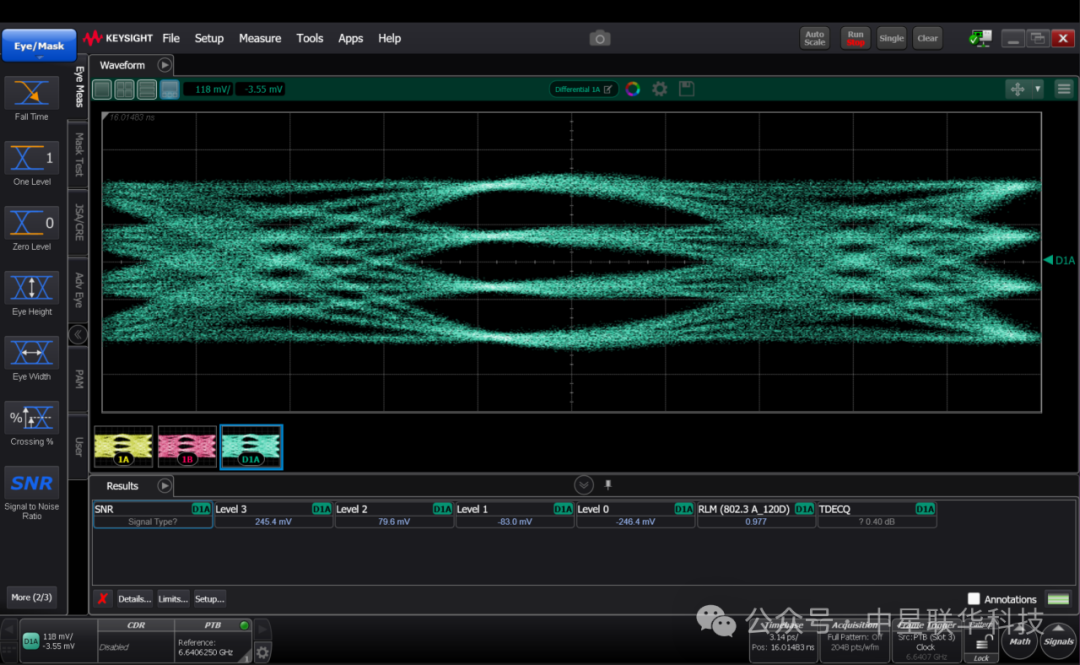This screenshot has height=665, width=1080.
Task: Capture a screenshot with the camera icon
Action: (600, 39)
